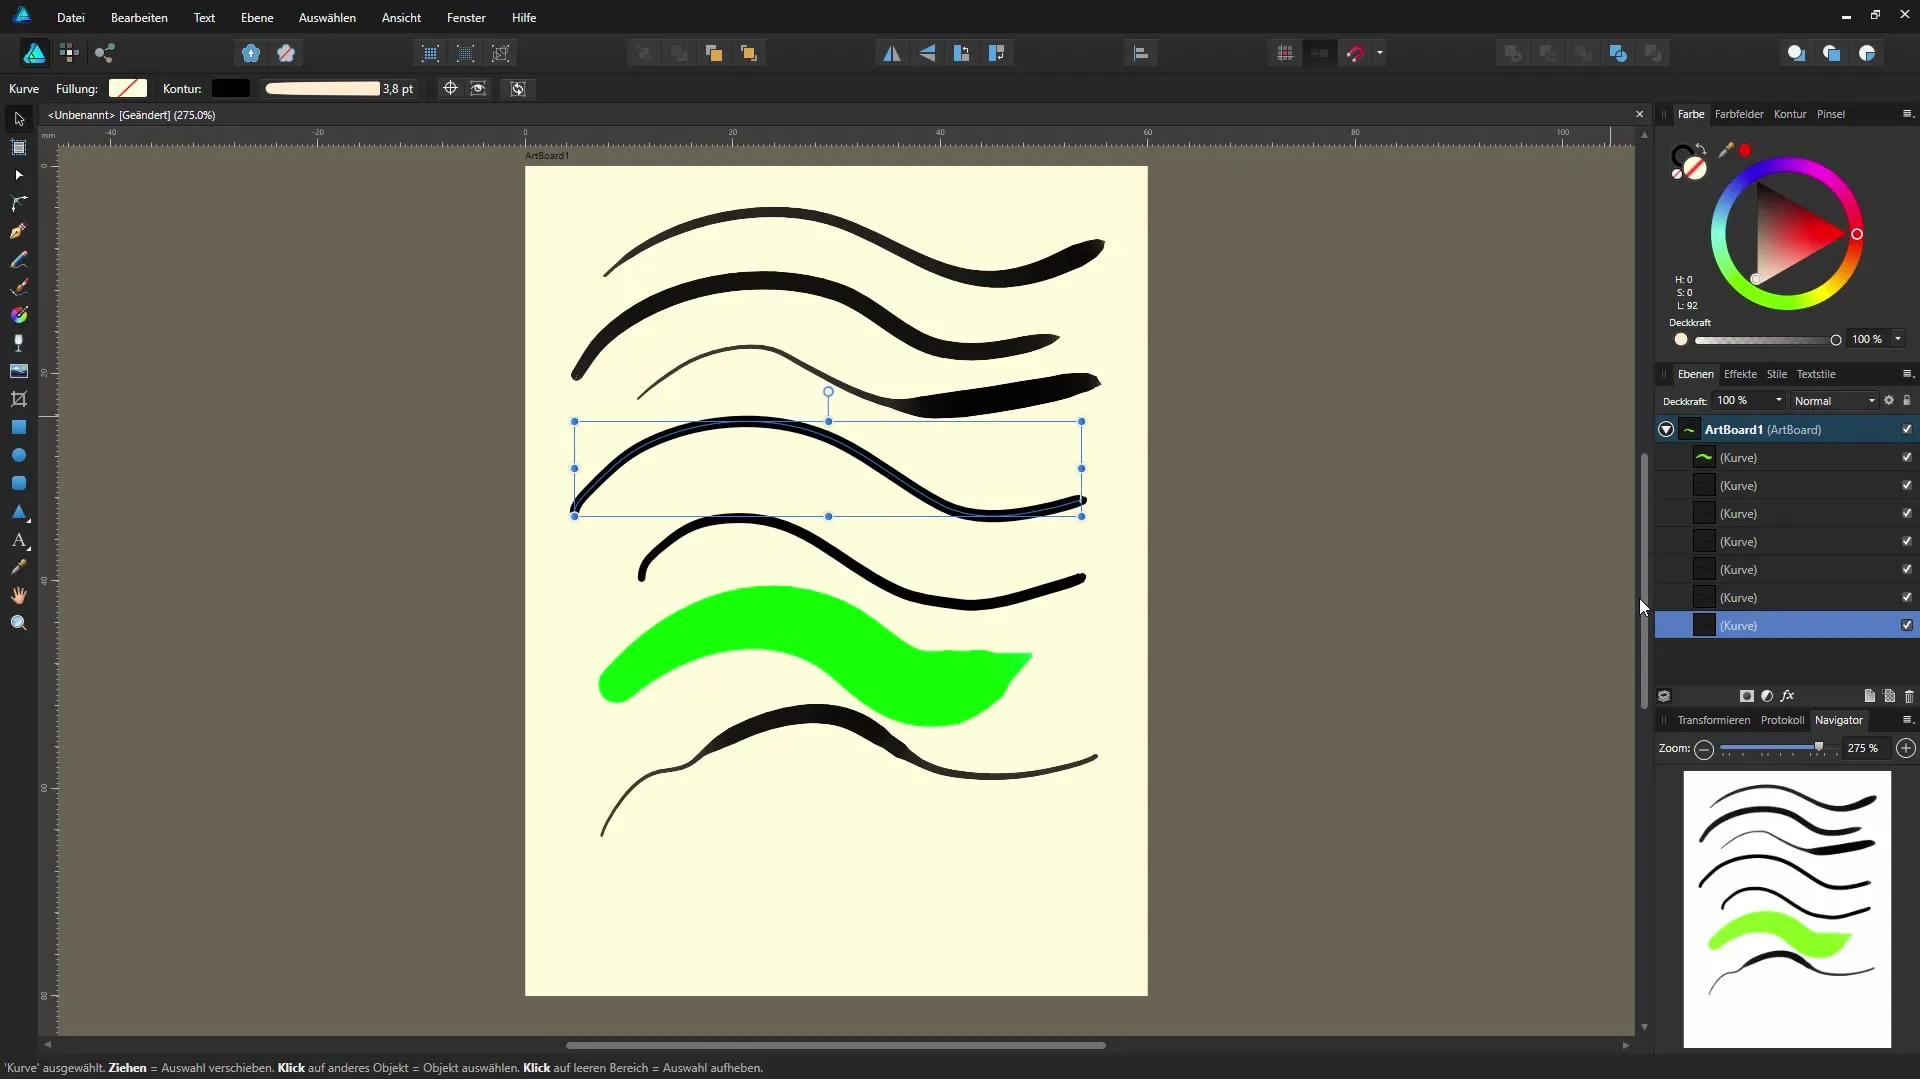Click the mask layer icon
Image resolution: width=1920 pixels, height=1080 pixels.
click(1747, 696)
